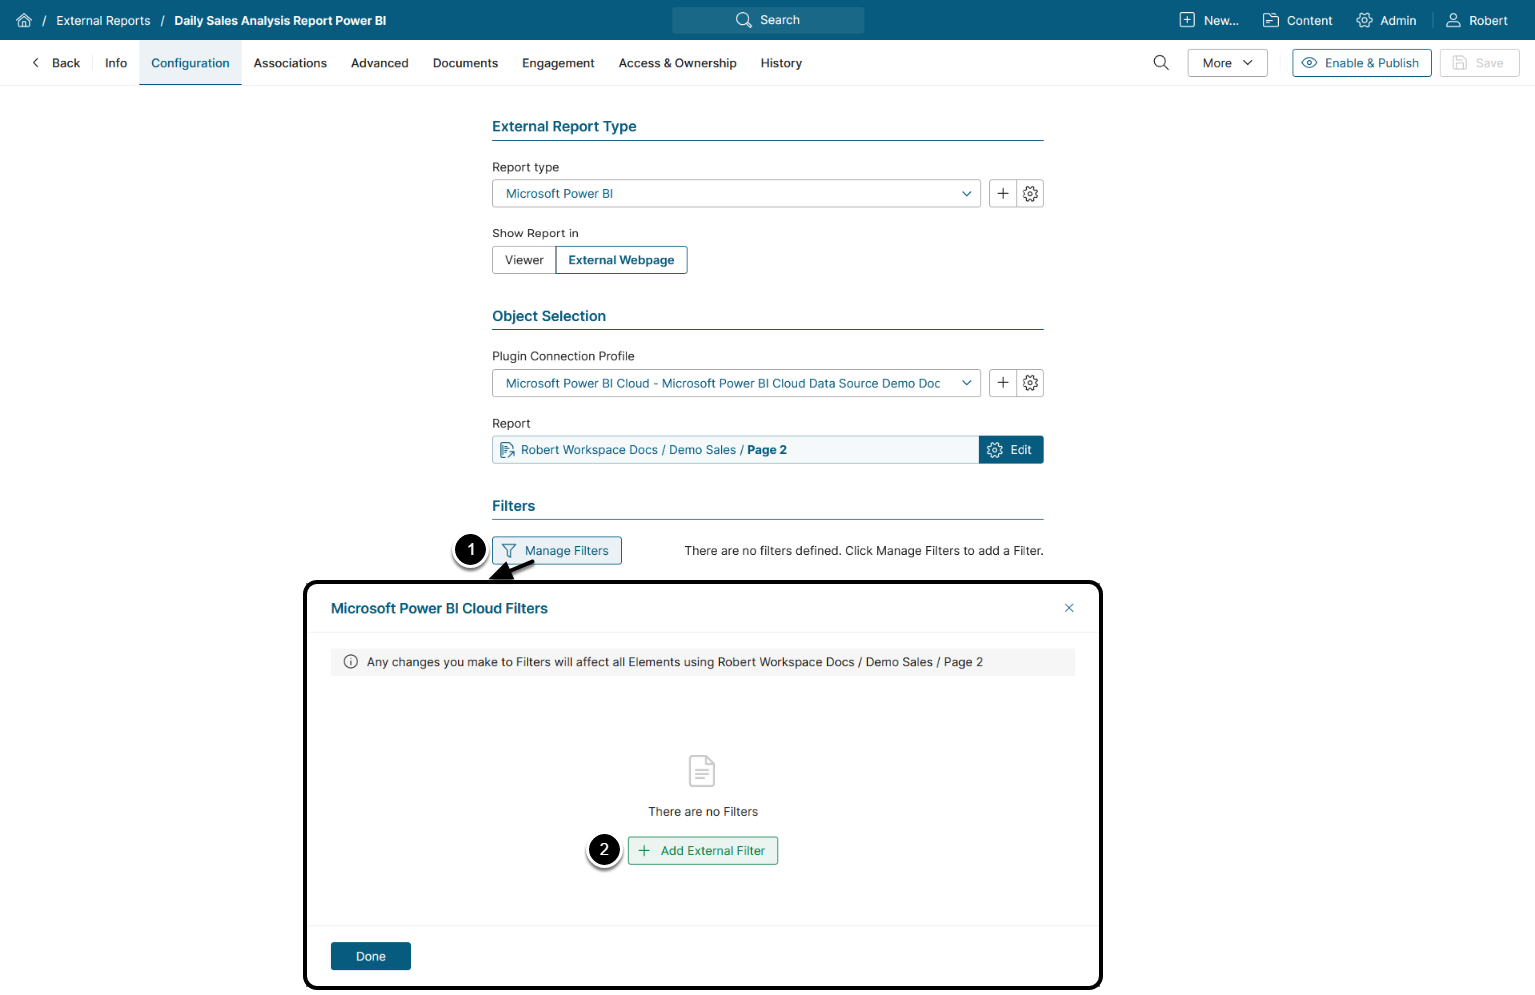Click the magnifier icon beside More
1535x995 pixels.
click(x=1161, y=63)
